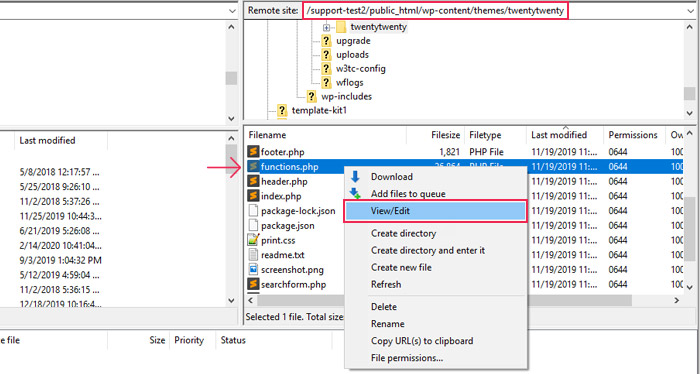Screen dimensions: 700x374
Task: Open the local site path dropdown arrow
Action: click(232, 11)
